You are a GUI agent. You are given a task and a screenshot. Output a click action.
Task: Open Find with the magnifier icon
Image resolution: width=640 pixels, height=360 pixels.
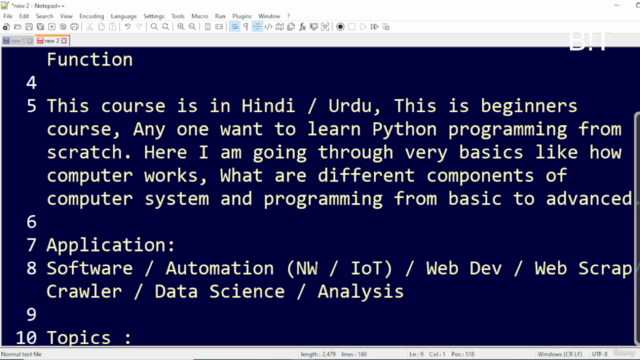tap(154, 27)
